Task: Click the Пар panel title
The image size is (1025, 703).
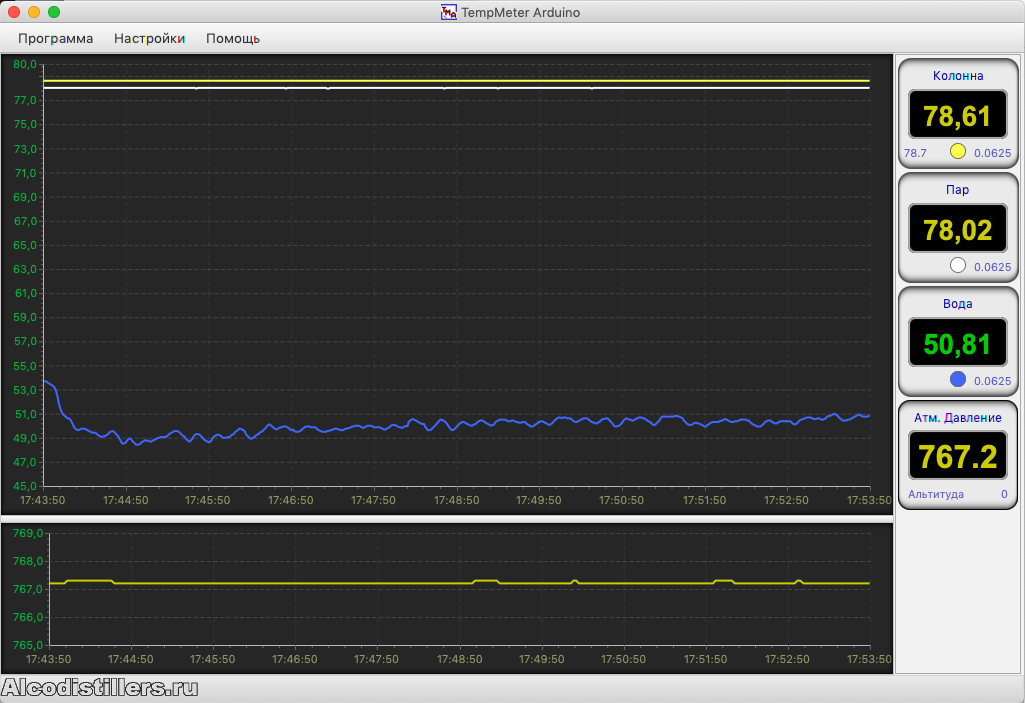Action: (958, 190)
